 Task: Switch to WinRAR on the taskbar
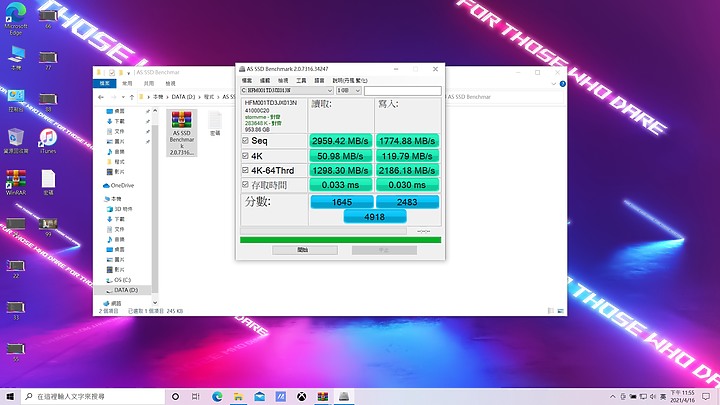pyautogui.click(x=323, y=396)
